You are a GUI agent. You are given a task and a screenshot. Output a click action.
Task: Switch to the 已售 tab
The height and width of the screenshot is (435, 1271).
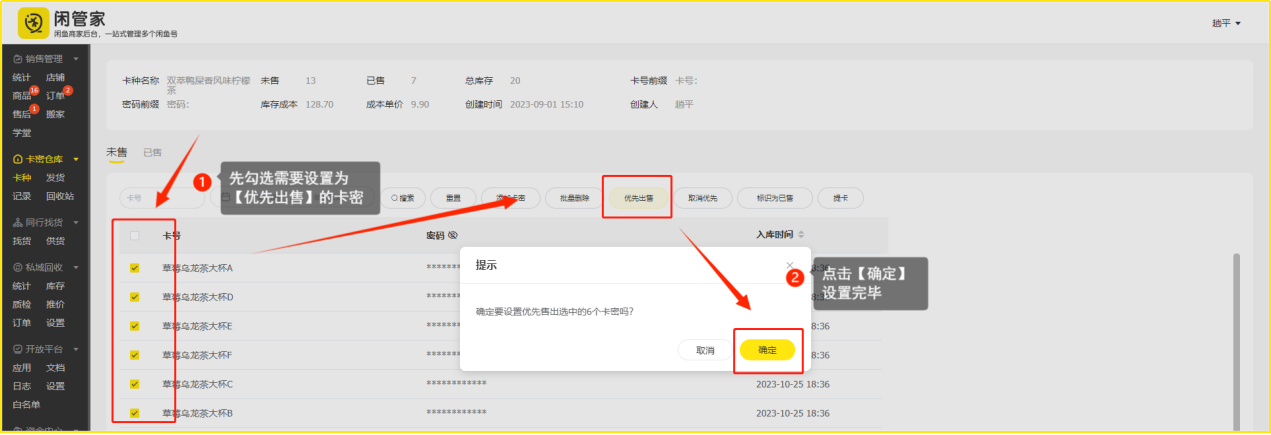pos(153,153)
